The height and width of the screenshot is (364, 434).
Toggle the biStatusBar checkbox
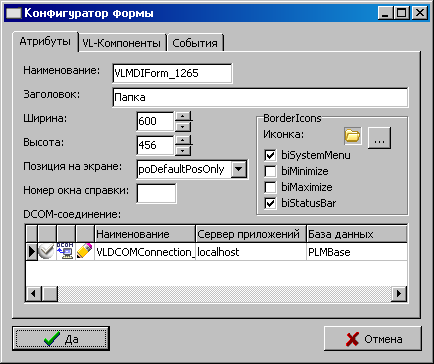pyautogui.click(x=270, y=203)
